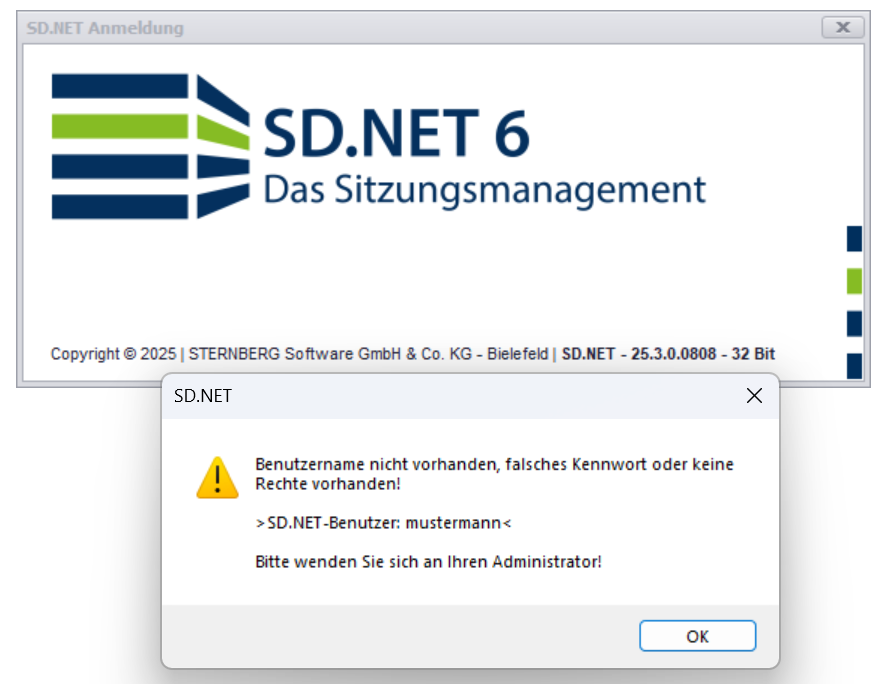Image resolution: width=879 pixels, height=684 pixels.
Task: Click the green square on the right edge
Action: (854, 281)
